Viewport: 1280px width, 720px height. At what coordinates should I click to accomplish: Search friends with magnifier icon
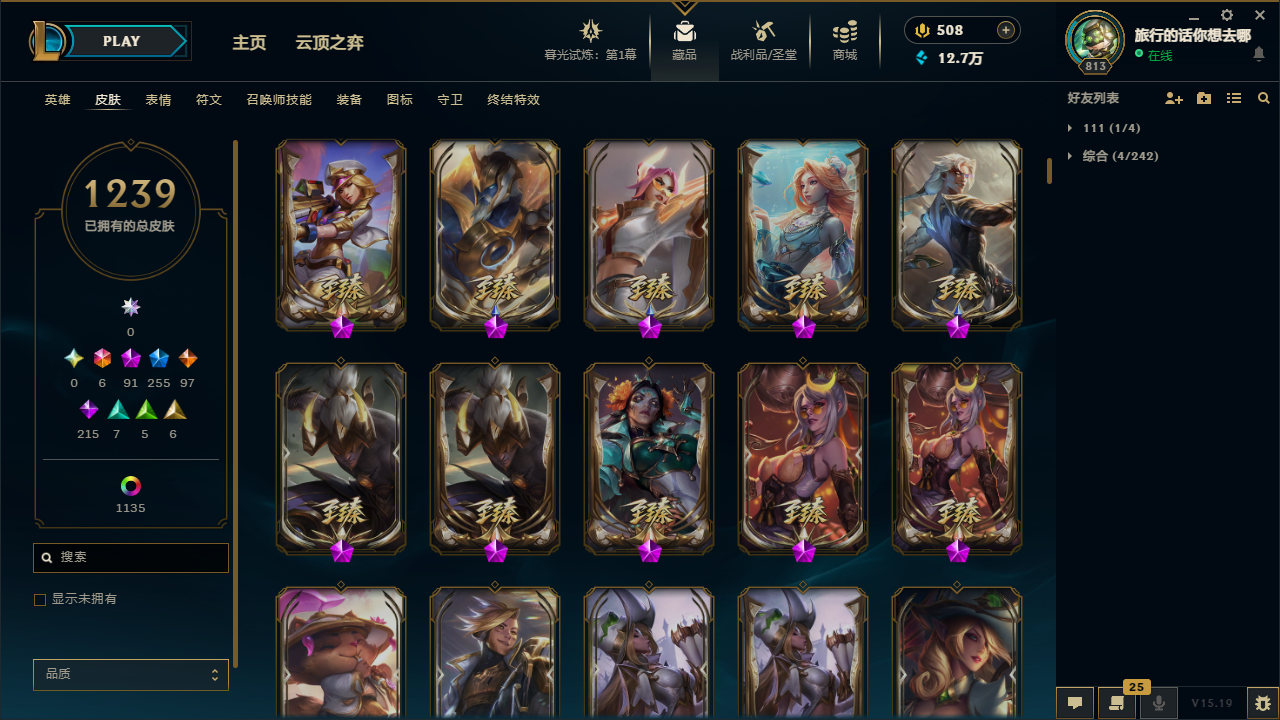[x=1264, y=99]
